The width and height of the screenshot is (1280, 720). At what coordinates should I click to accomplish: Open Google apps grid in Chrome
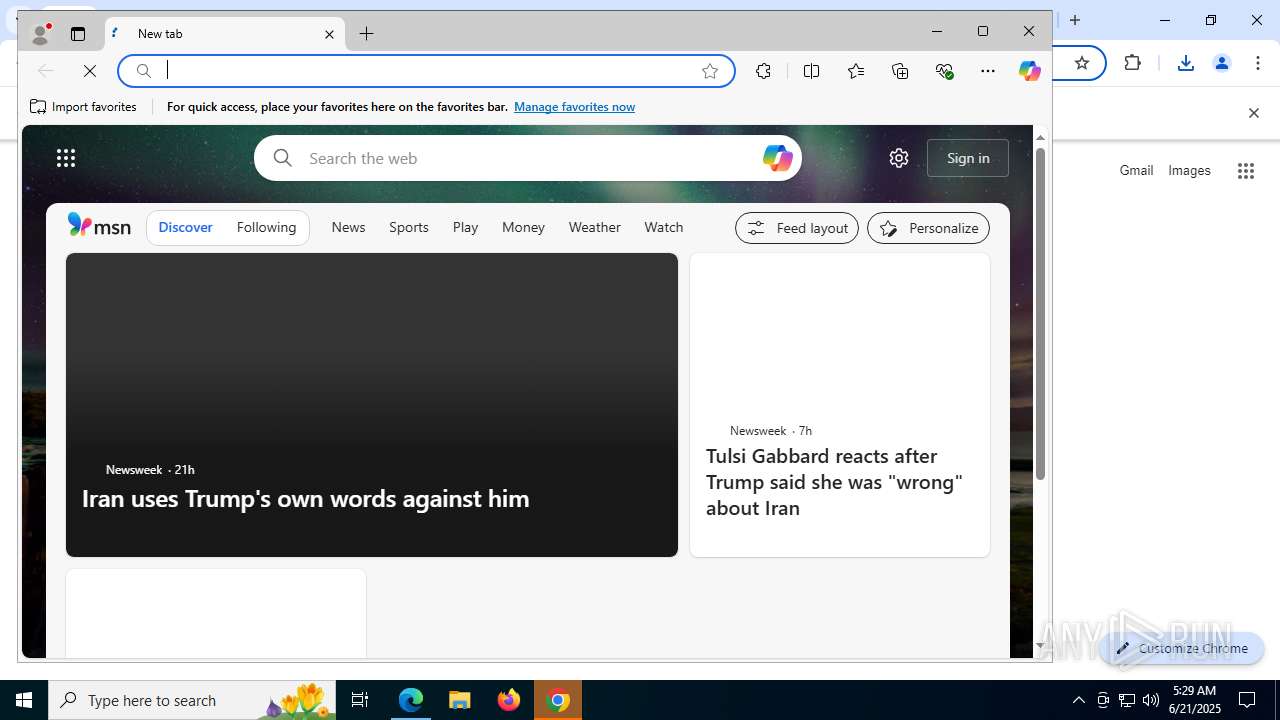tap(1246, 171)
